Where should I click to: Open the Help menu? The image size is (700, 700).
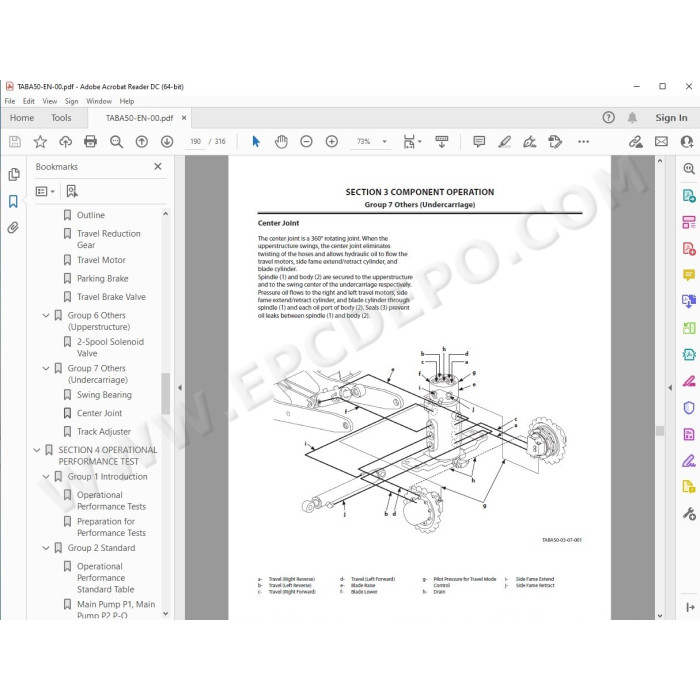point(127,101)
